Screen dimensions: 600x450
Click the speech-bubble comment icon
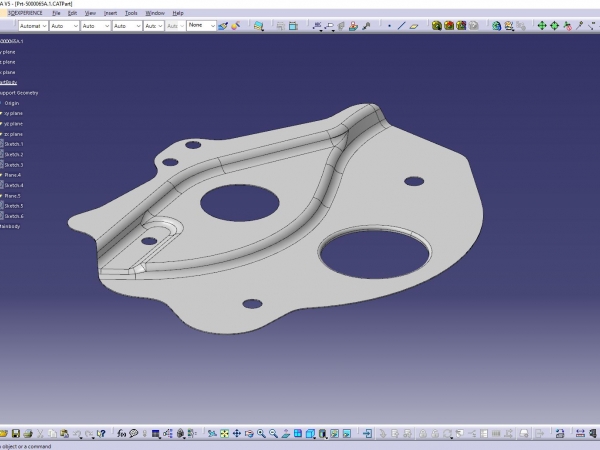click(134, 434)
